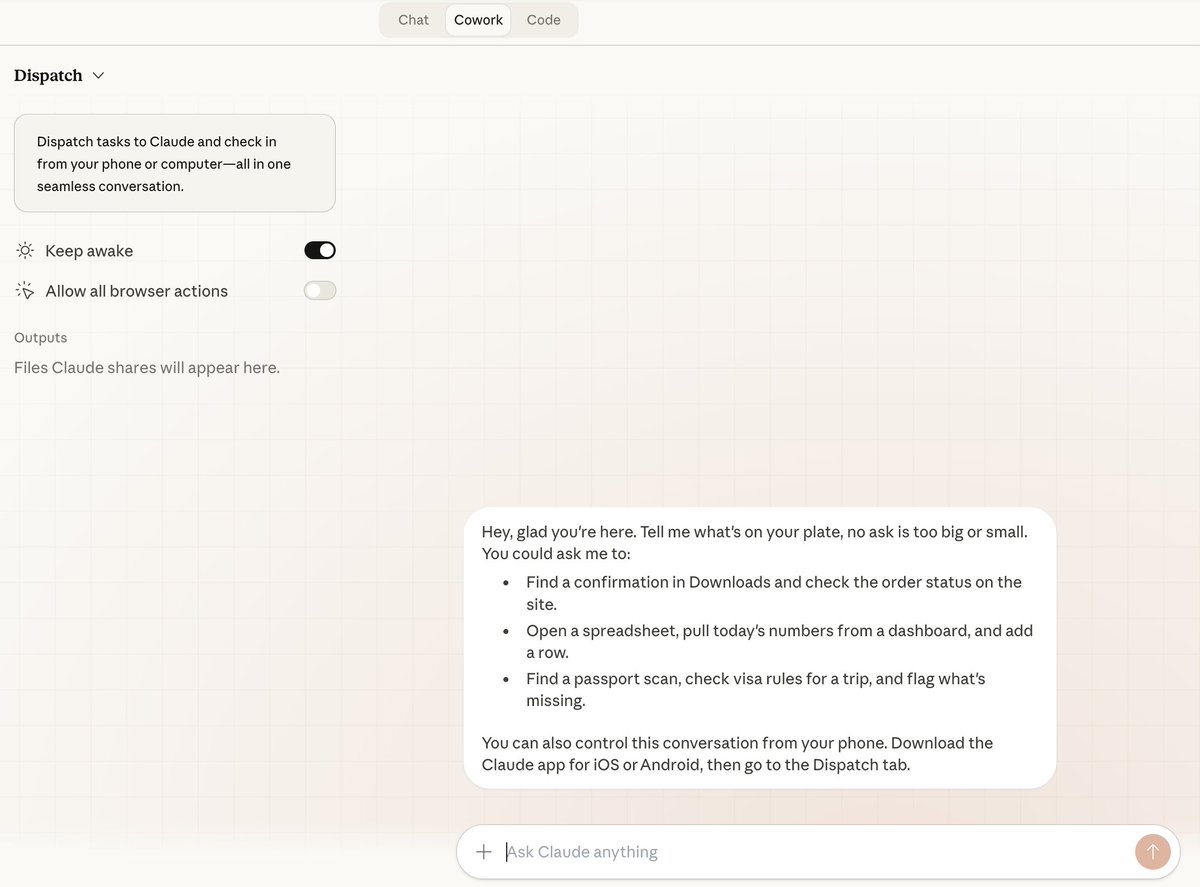The width and height of the screenshot is (1200, 887).
Task: Click the 'Open a spreadsheet' suggestion bullet
Action: point(779,642)
